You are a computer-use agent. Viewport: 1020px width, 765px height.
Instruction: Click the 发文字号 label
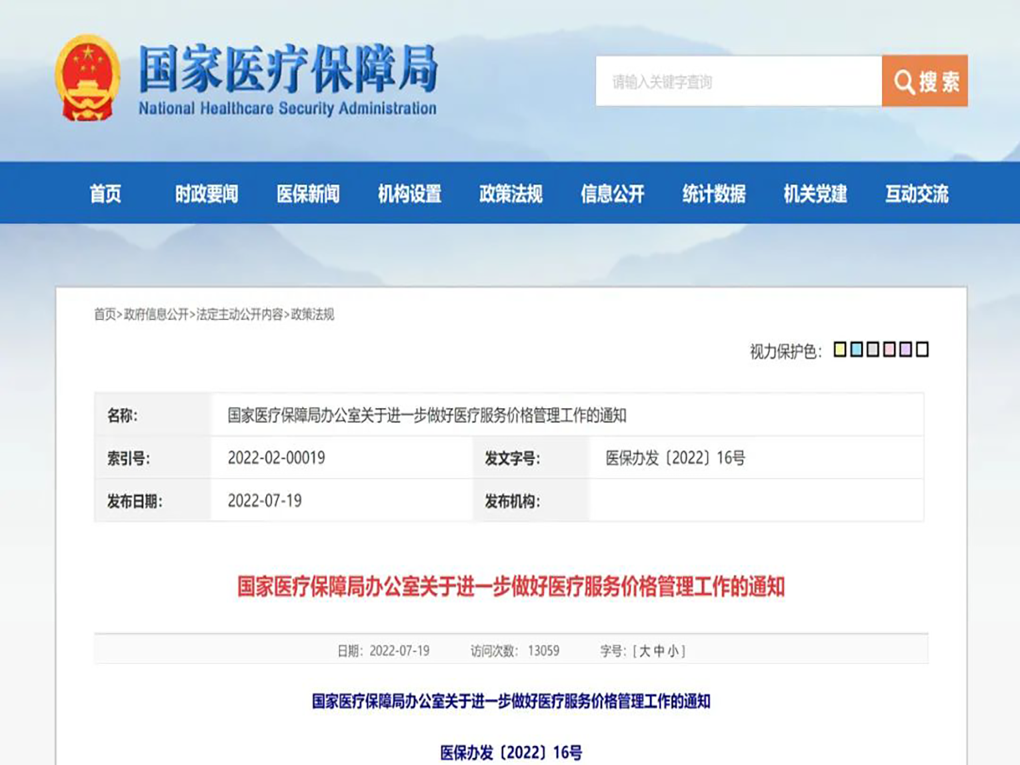(512, 459)
